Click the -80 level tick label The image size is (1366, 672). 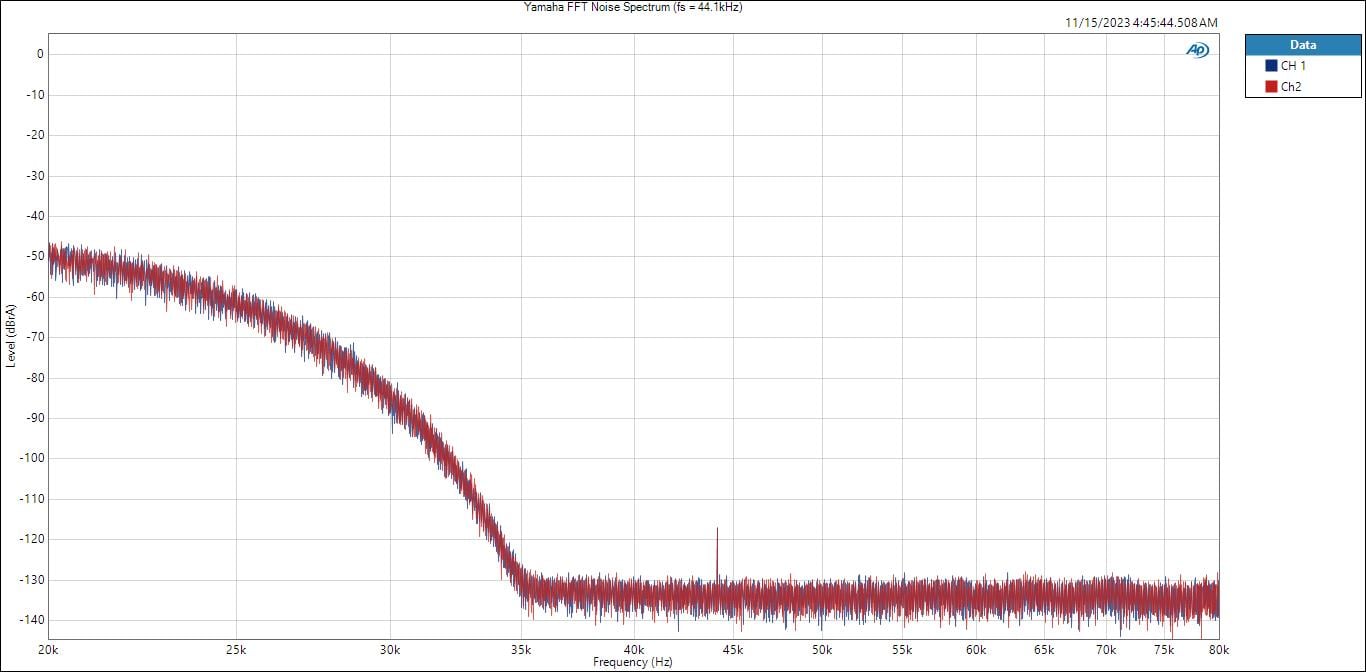35,378
